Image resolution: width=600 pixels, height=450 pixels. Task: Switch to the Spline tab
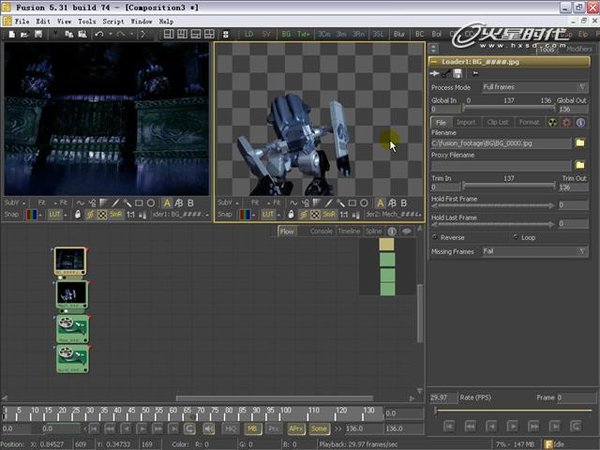tap(373, 232)
